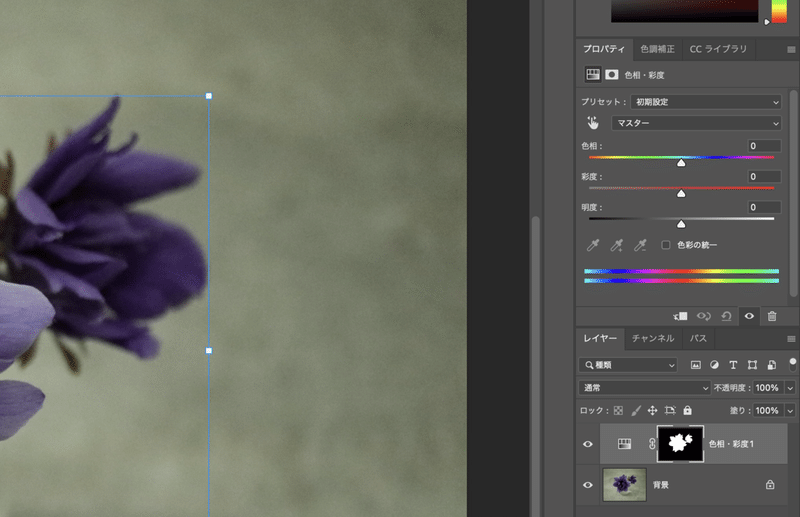800x517 pixels.
Task: Lock transparent pixels
Action: click(x=618, y=410)
